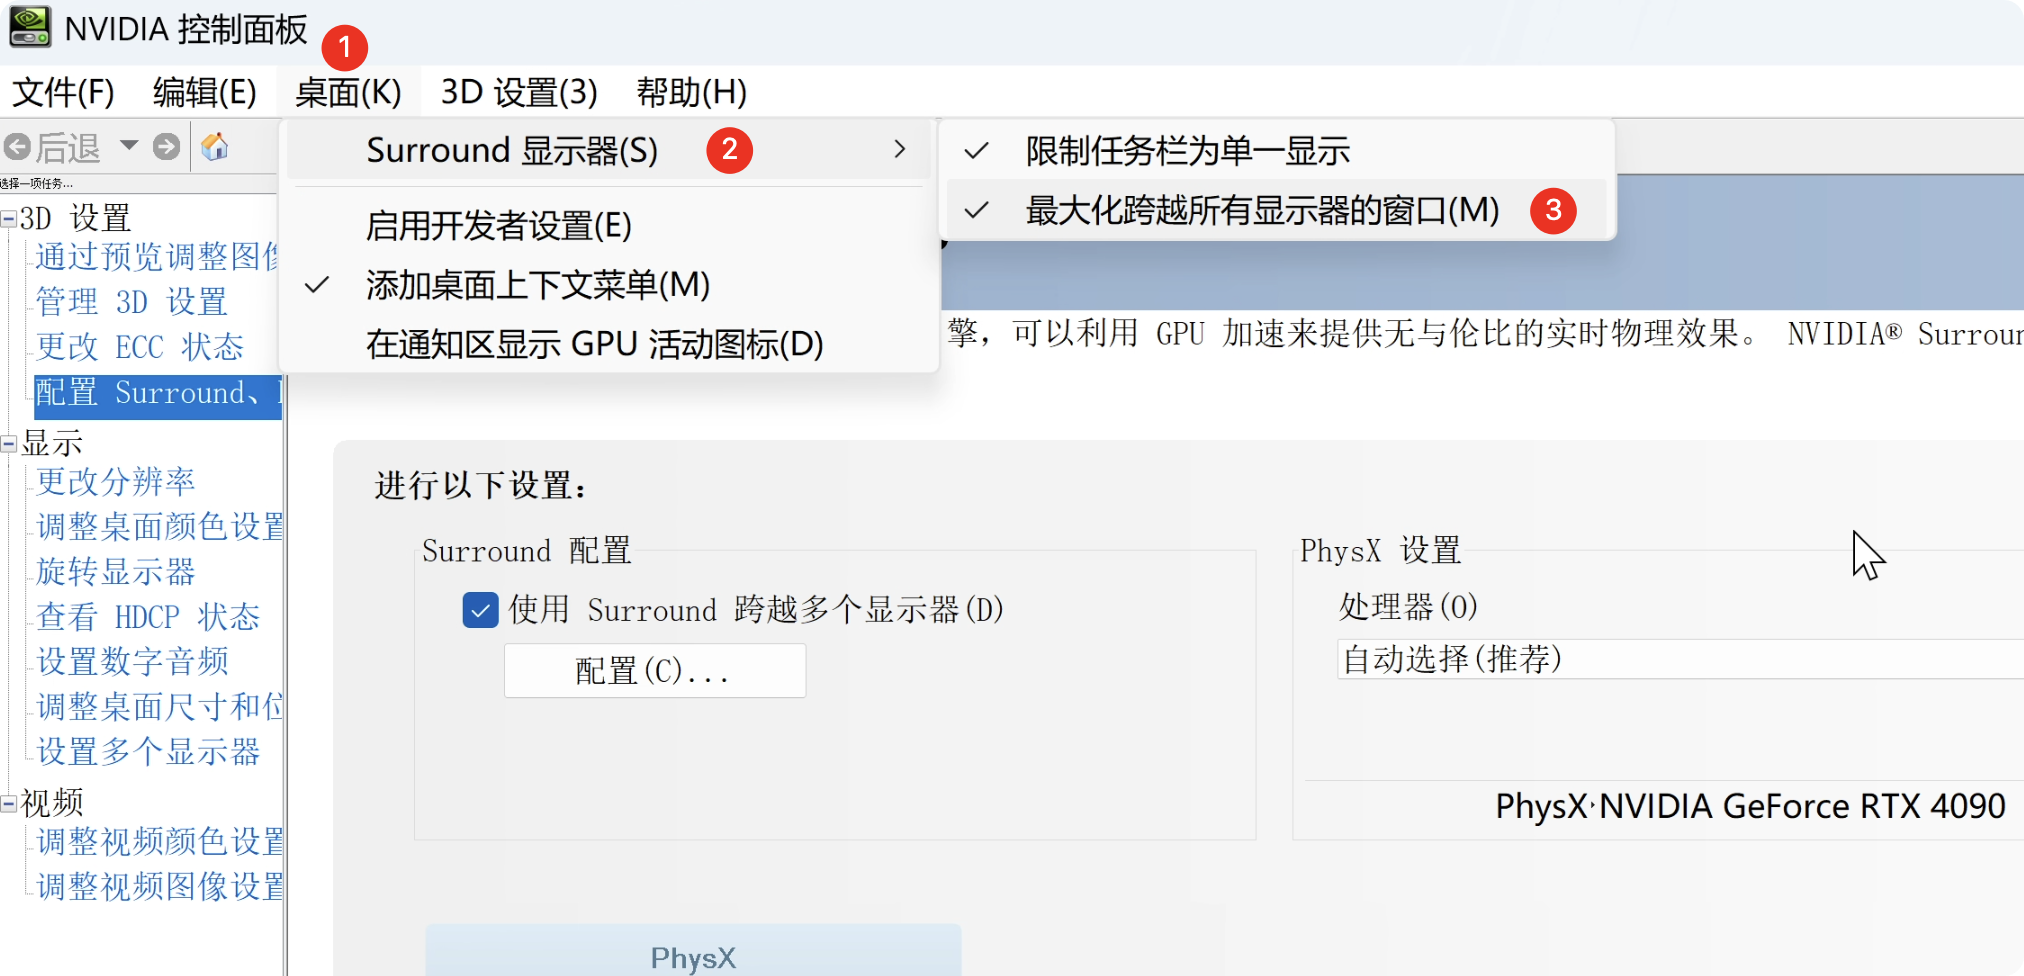Uncheck 使用 Surround 跨越多个显示器(D) checkbox
Screen dimensions: 2024x976
point(480,610)
